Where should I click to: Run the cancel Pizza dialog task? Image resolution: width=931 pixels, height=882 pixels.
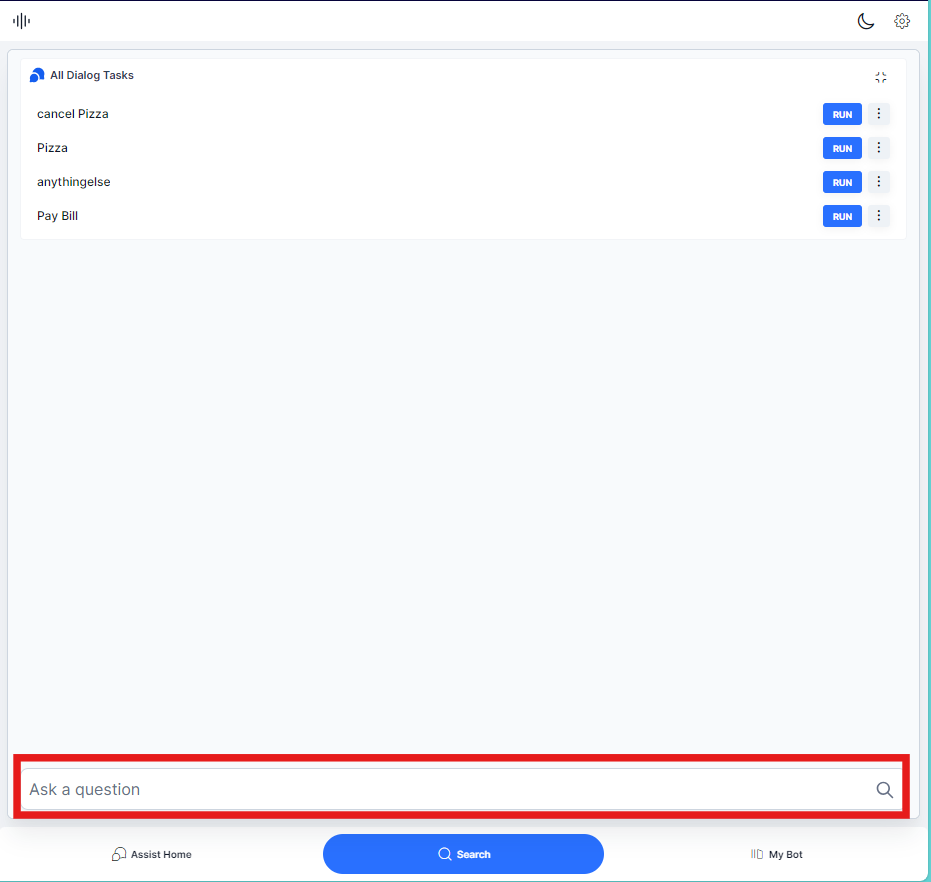pos(842,114)
